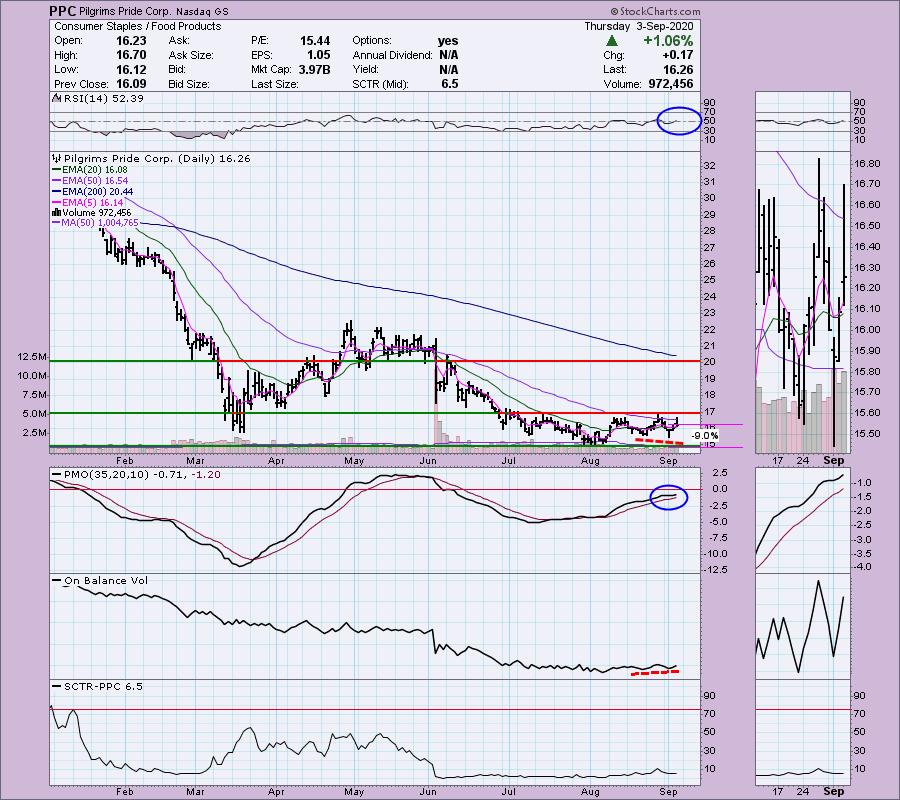
Task: Click the Options value yes
Action: (x=448, y=41)
